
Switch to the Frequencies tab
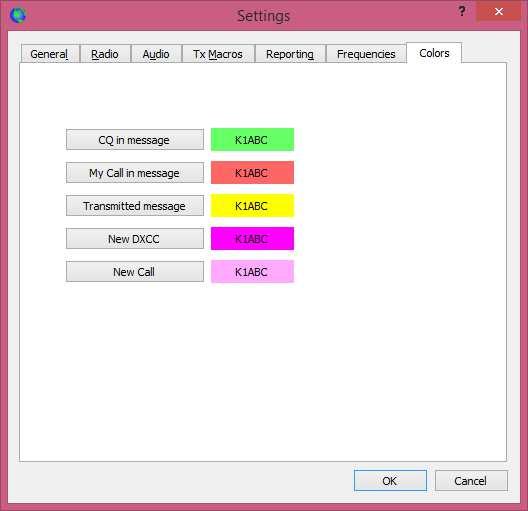tap(366, 54)
